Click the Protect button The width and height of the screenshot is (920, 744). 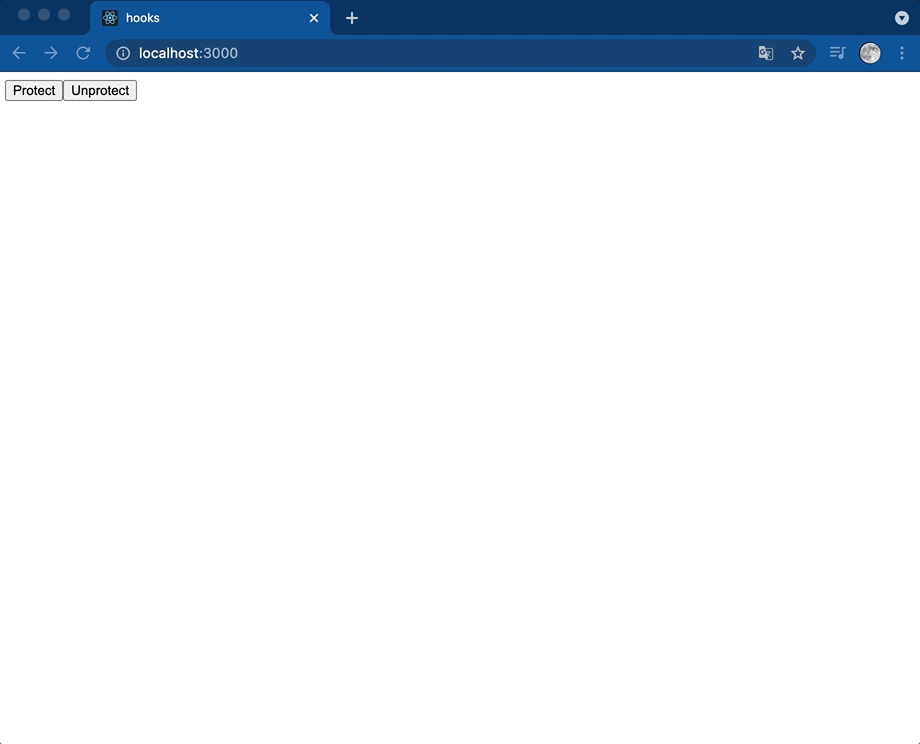pyautogui.click(x=34, y=90)
